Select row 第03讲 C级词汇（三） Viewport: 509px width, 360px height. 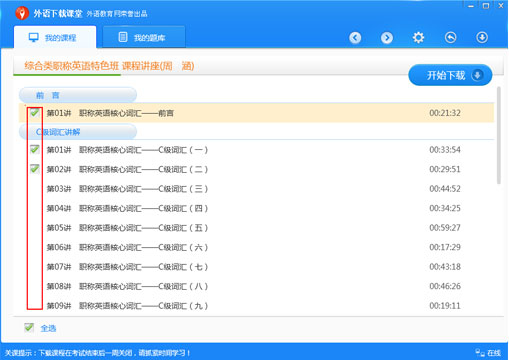point(256,189)
